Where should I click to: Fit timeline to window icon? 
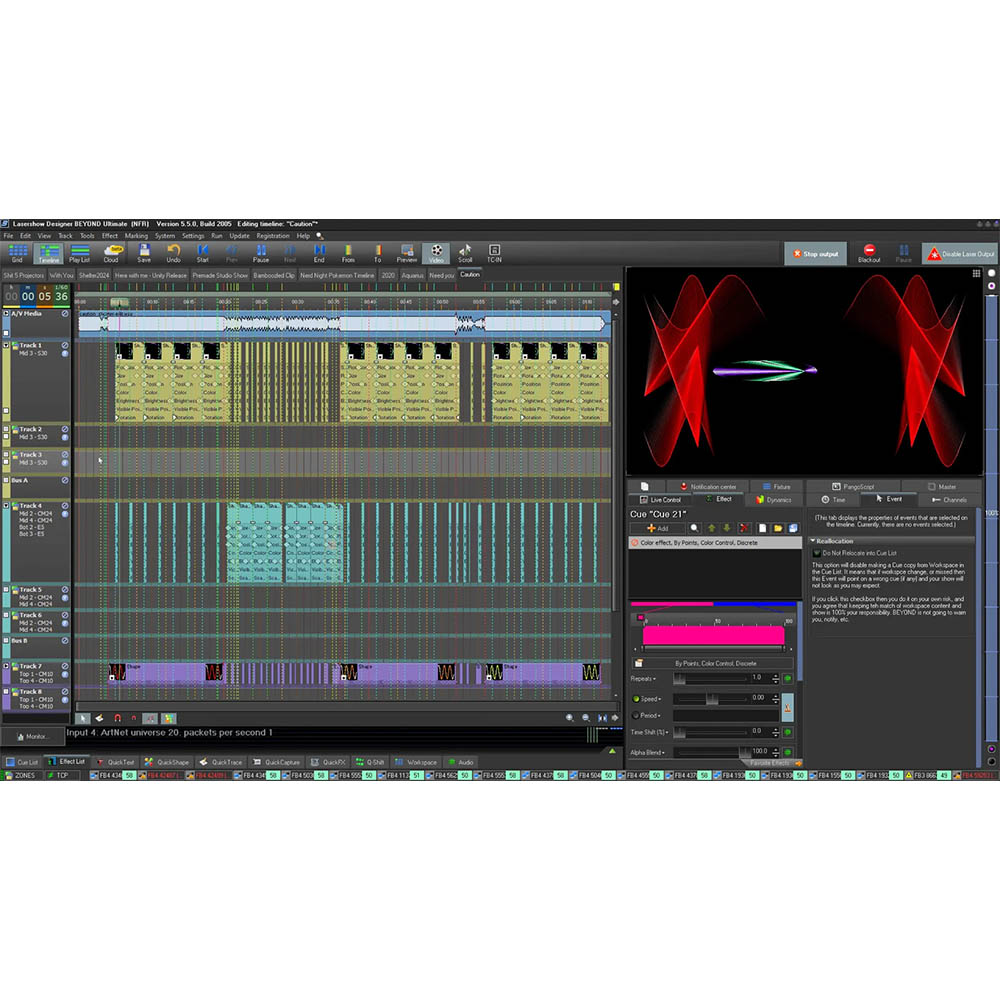tap(602, 718)
